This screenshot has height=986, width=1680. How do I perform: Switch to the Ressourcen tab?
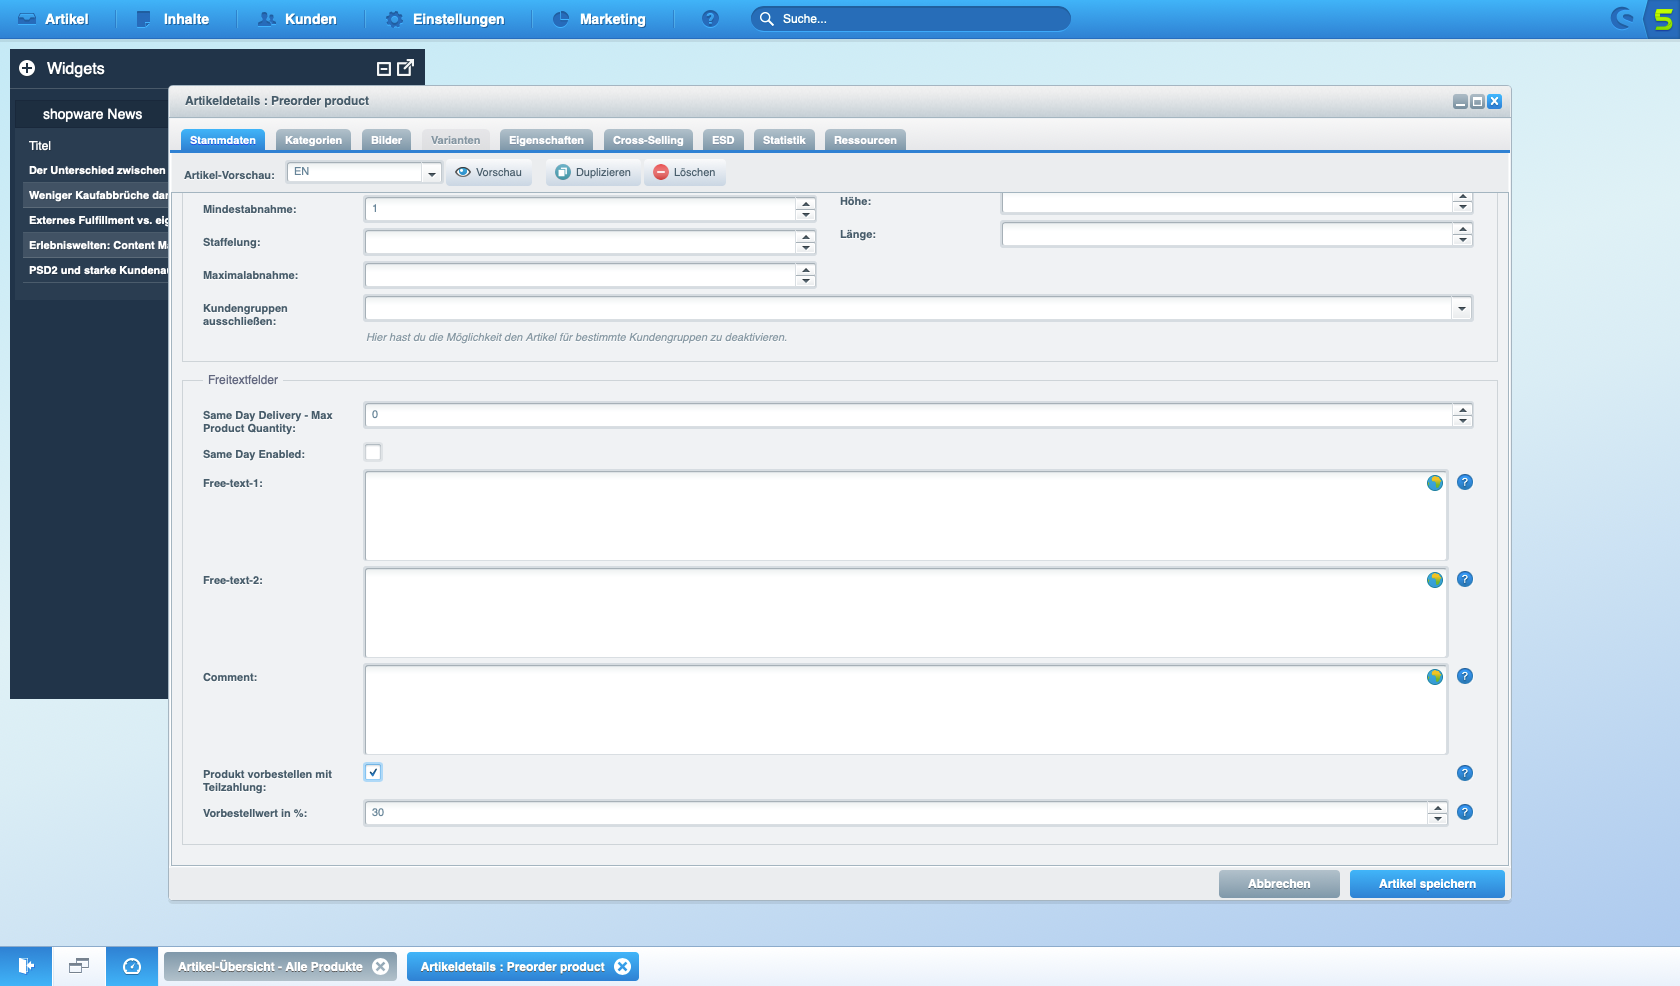tap(865, 140)
